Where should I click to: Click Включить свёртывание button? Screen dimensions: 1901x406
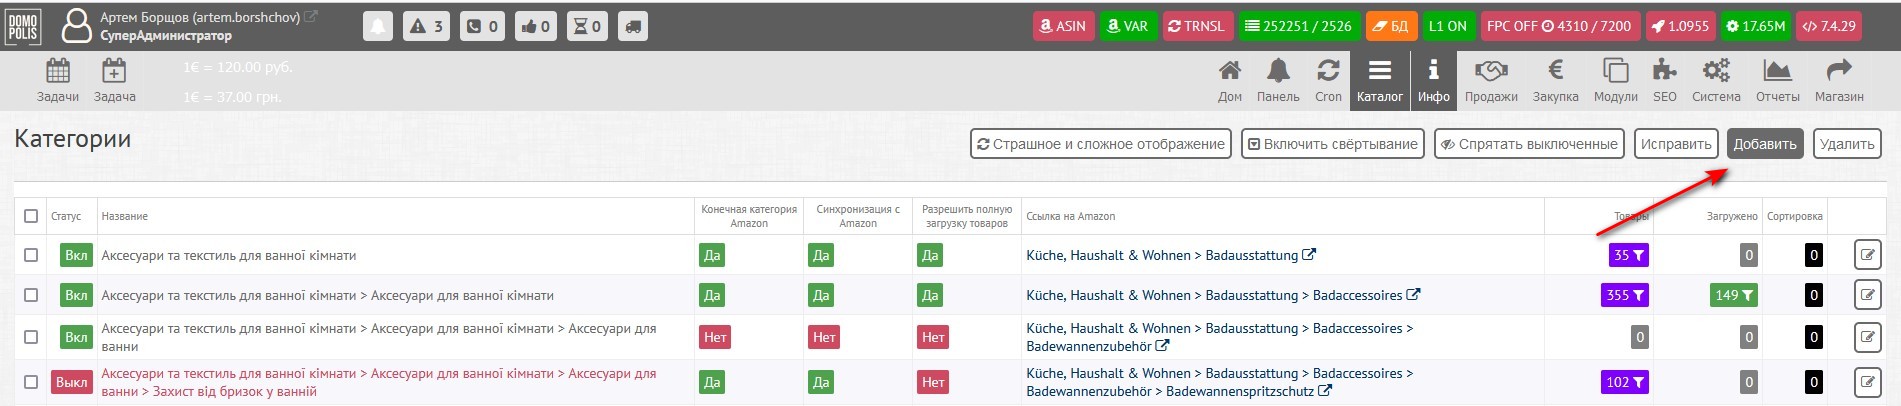pos(1333,144)
